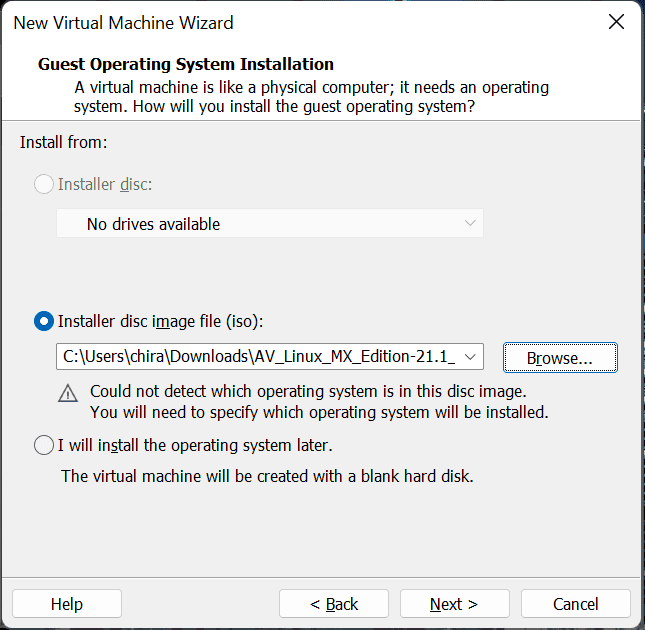
Task: Choose I will install the operating system later
Action: tap(44, 445)
